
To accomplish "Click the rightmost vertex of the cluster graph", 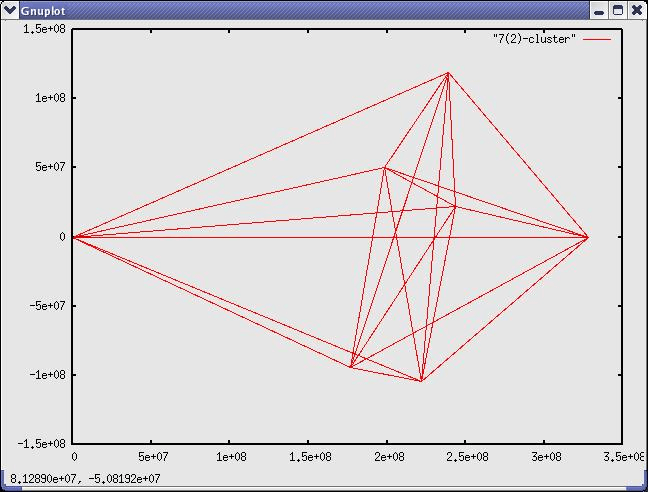I will pos(588,237).
